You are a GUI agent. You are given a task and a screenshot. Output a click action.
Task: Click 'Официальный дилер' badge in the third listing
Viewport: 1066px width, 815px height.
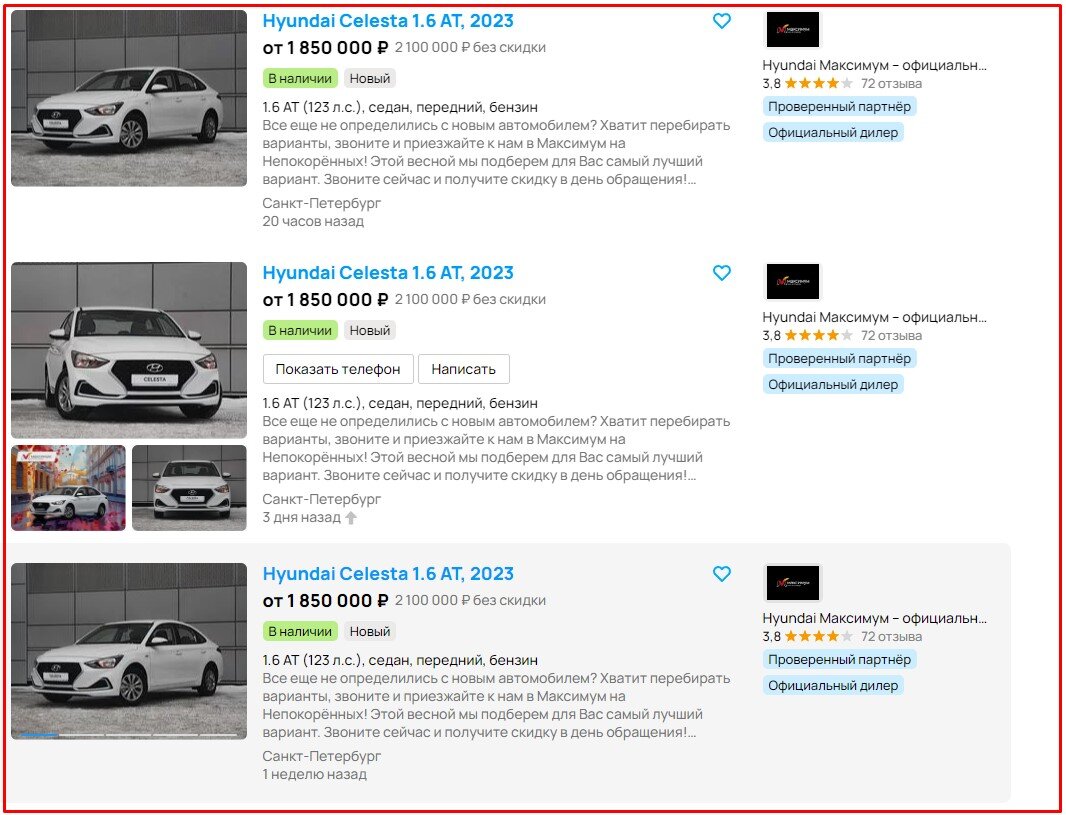(833, 686)
